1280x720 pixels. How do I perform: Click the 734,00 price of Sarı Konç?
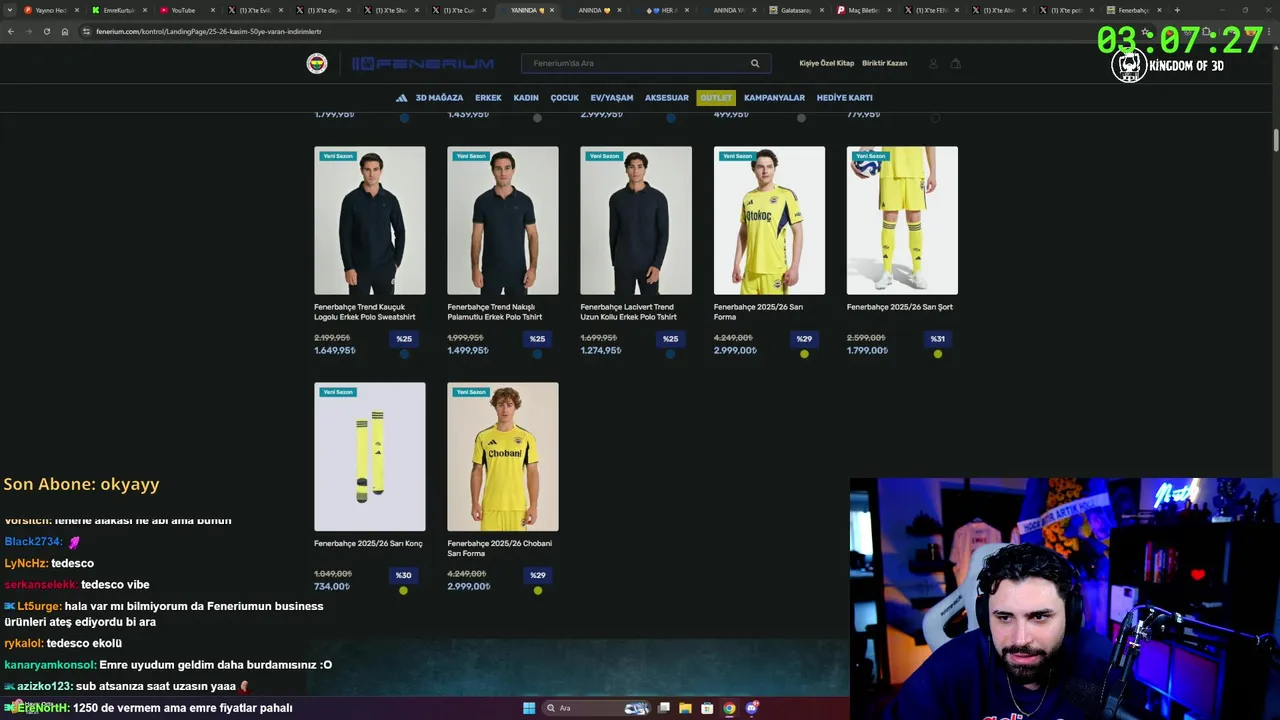[332, 586]
